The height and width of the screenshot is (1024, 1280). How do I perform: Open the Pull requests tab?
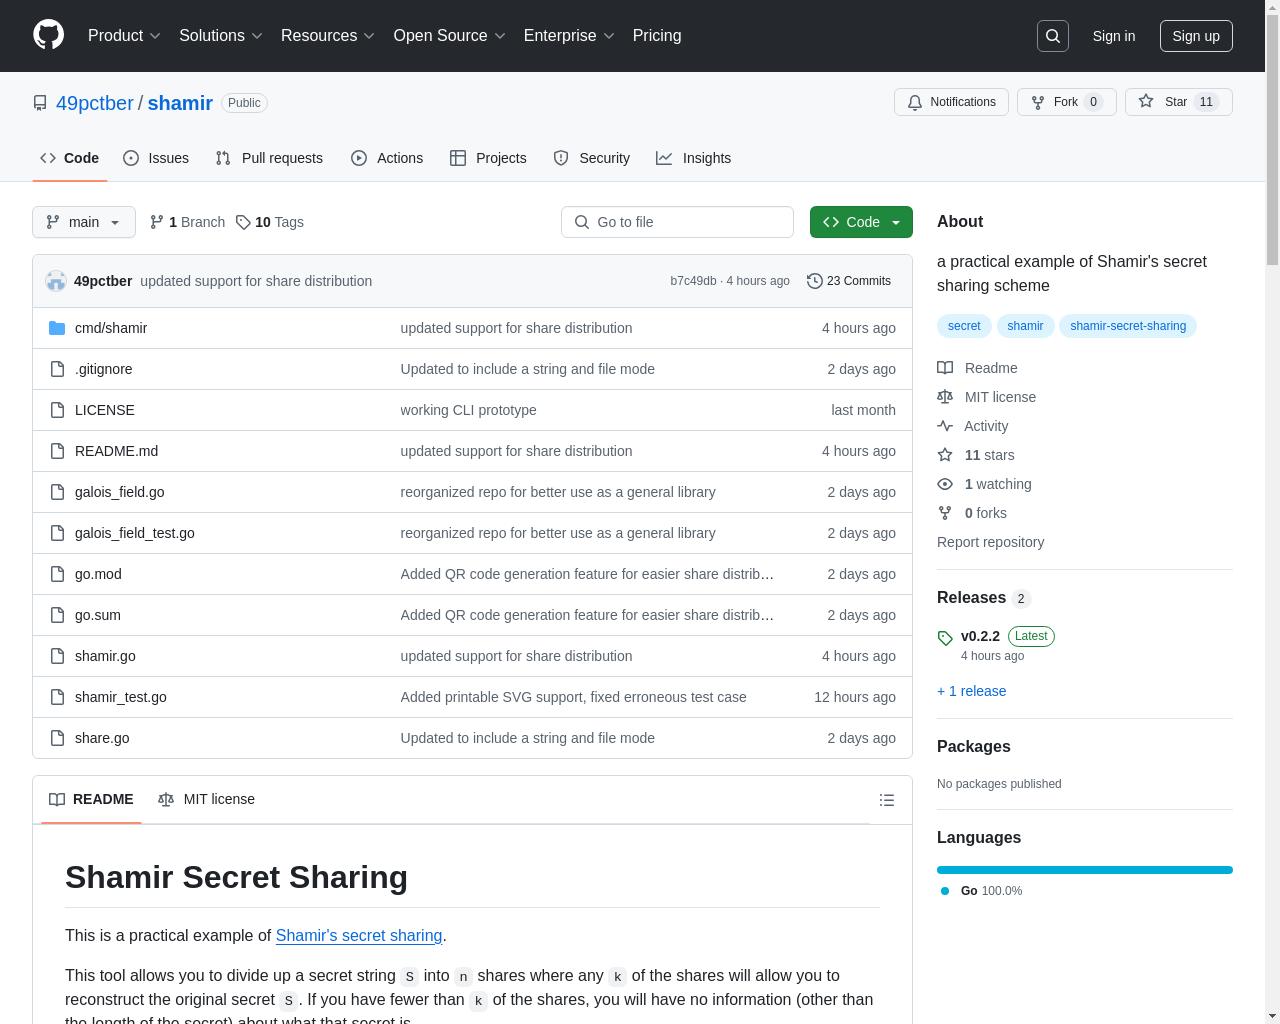(269, 158)
